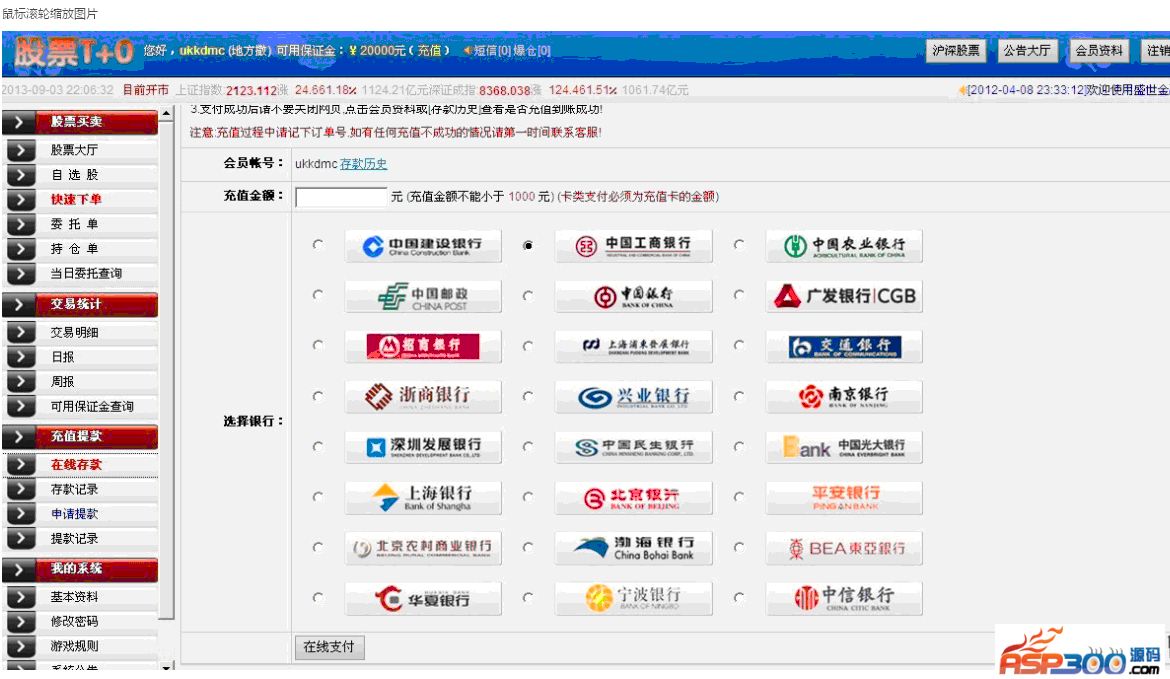Screen dimensions: 1170x679
Task: Click the 平安银行 logo
Action: [x=844, y=498]
